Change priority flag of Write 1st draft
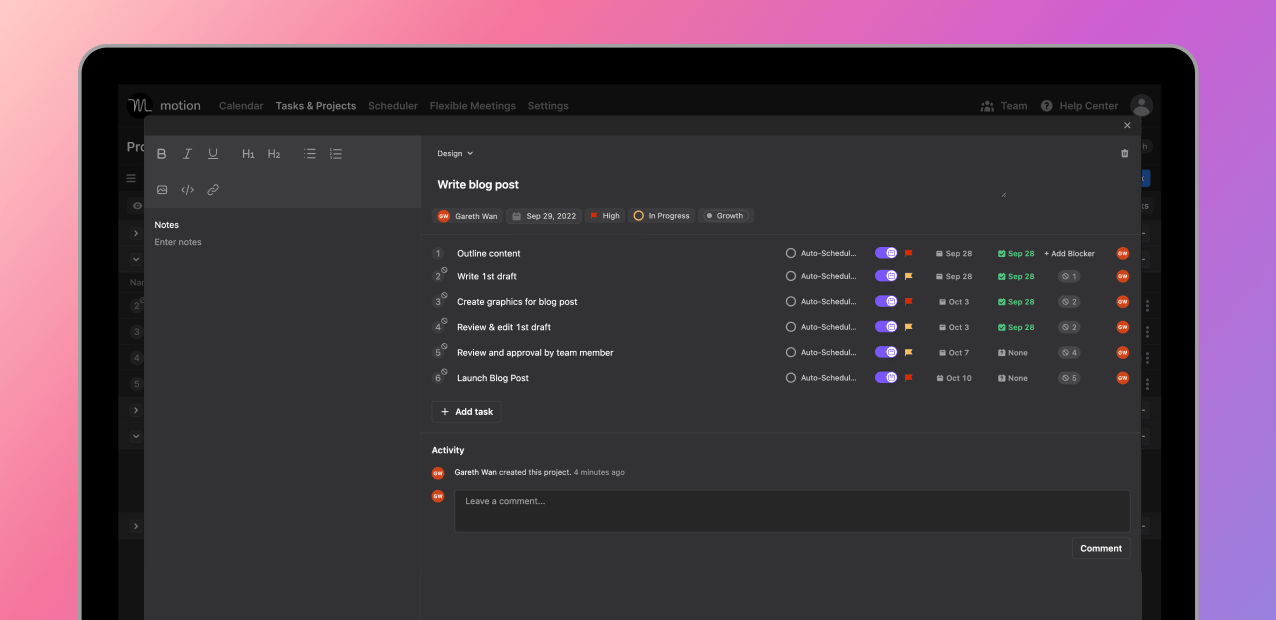This screenshot has height=620, width=1276. pyautogui.click(x=909, y=276)
